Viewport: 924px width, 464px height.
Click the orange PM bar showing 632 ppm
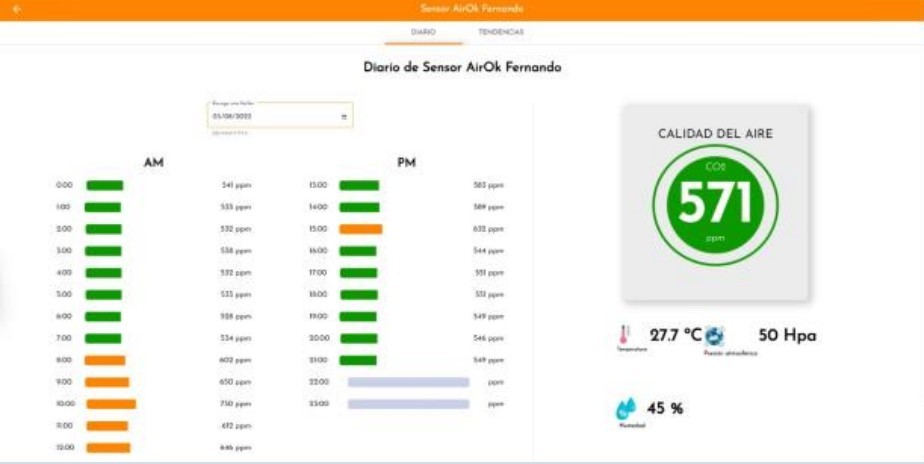360,229
